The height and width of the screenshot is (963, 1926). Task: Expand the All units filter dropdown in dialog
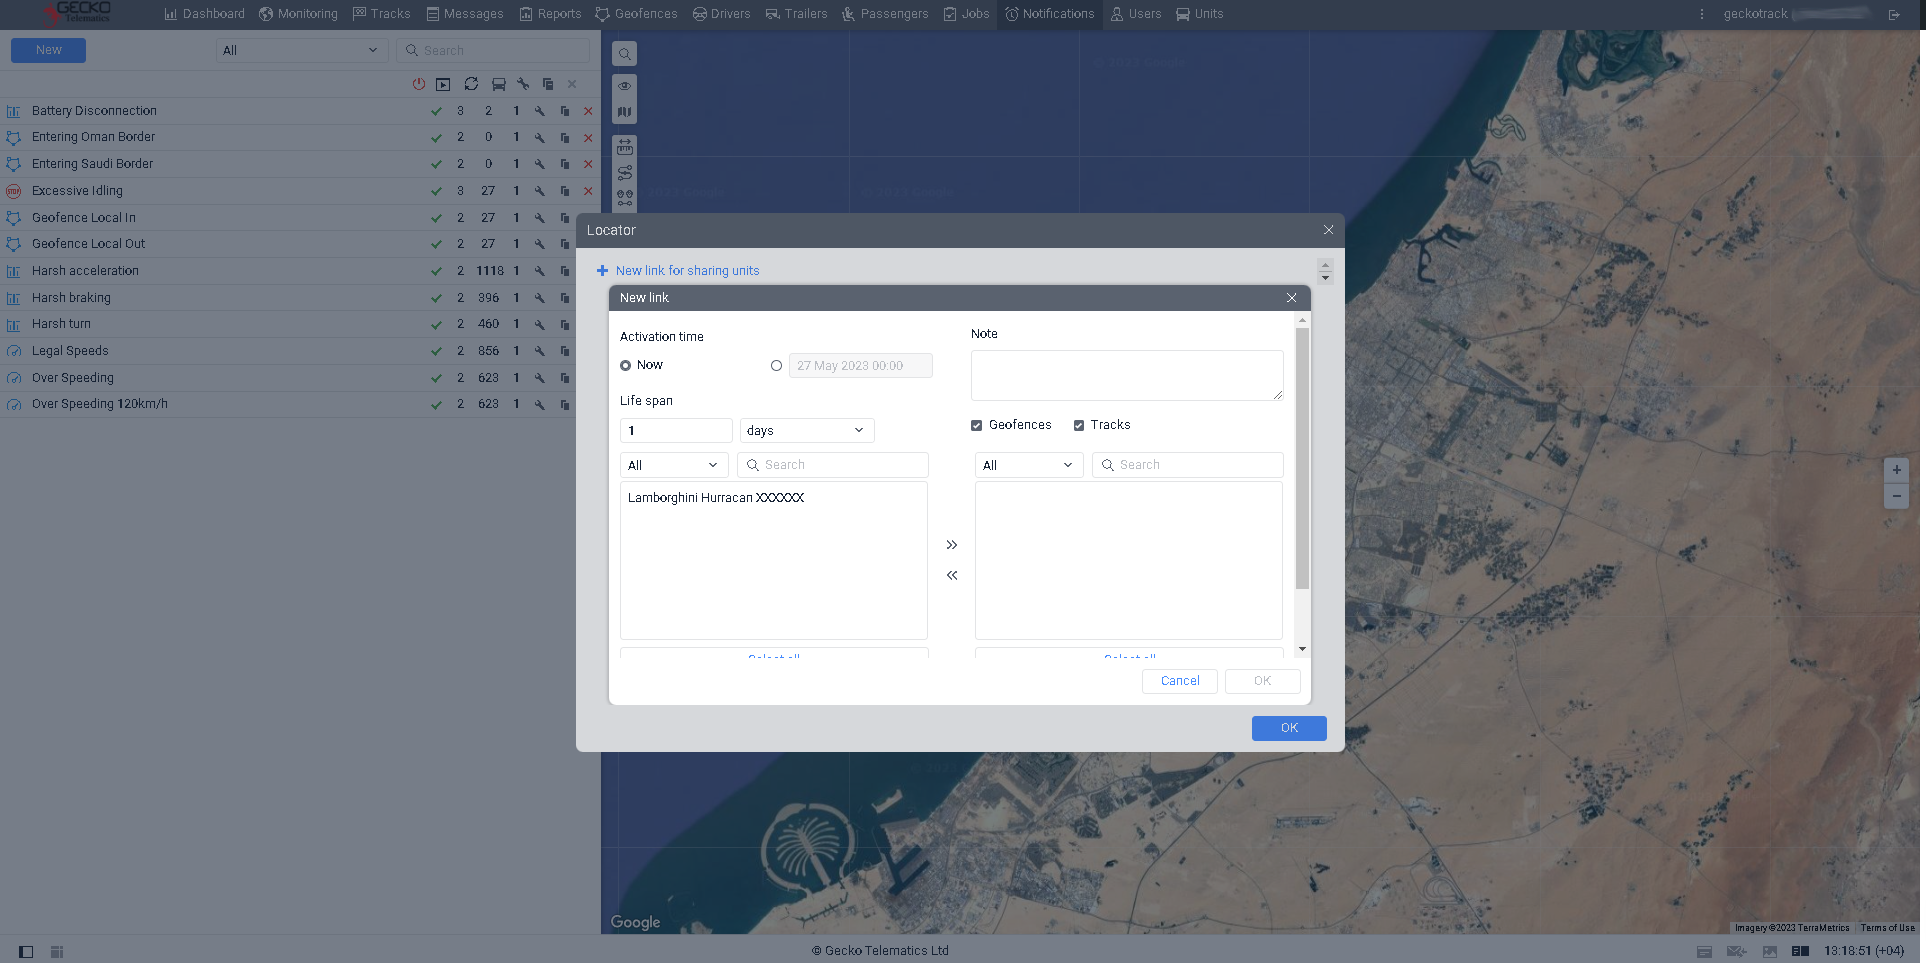click(x=673, y=464)
